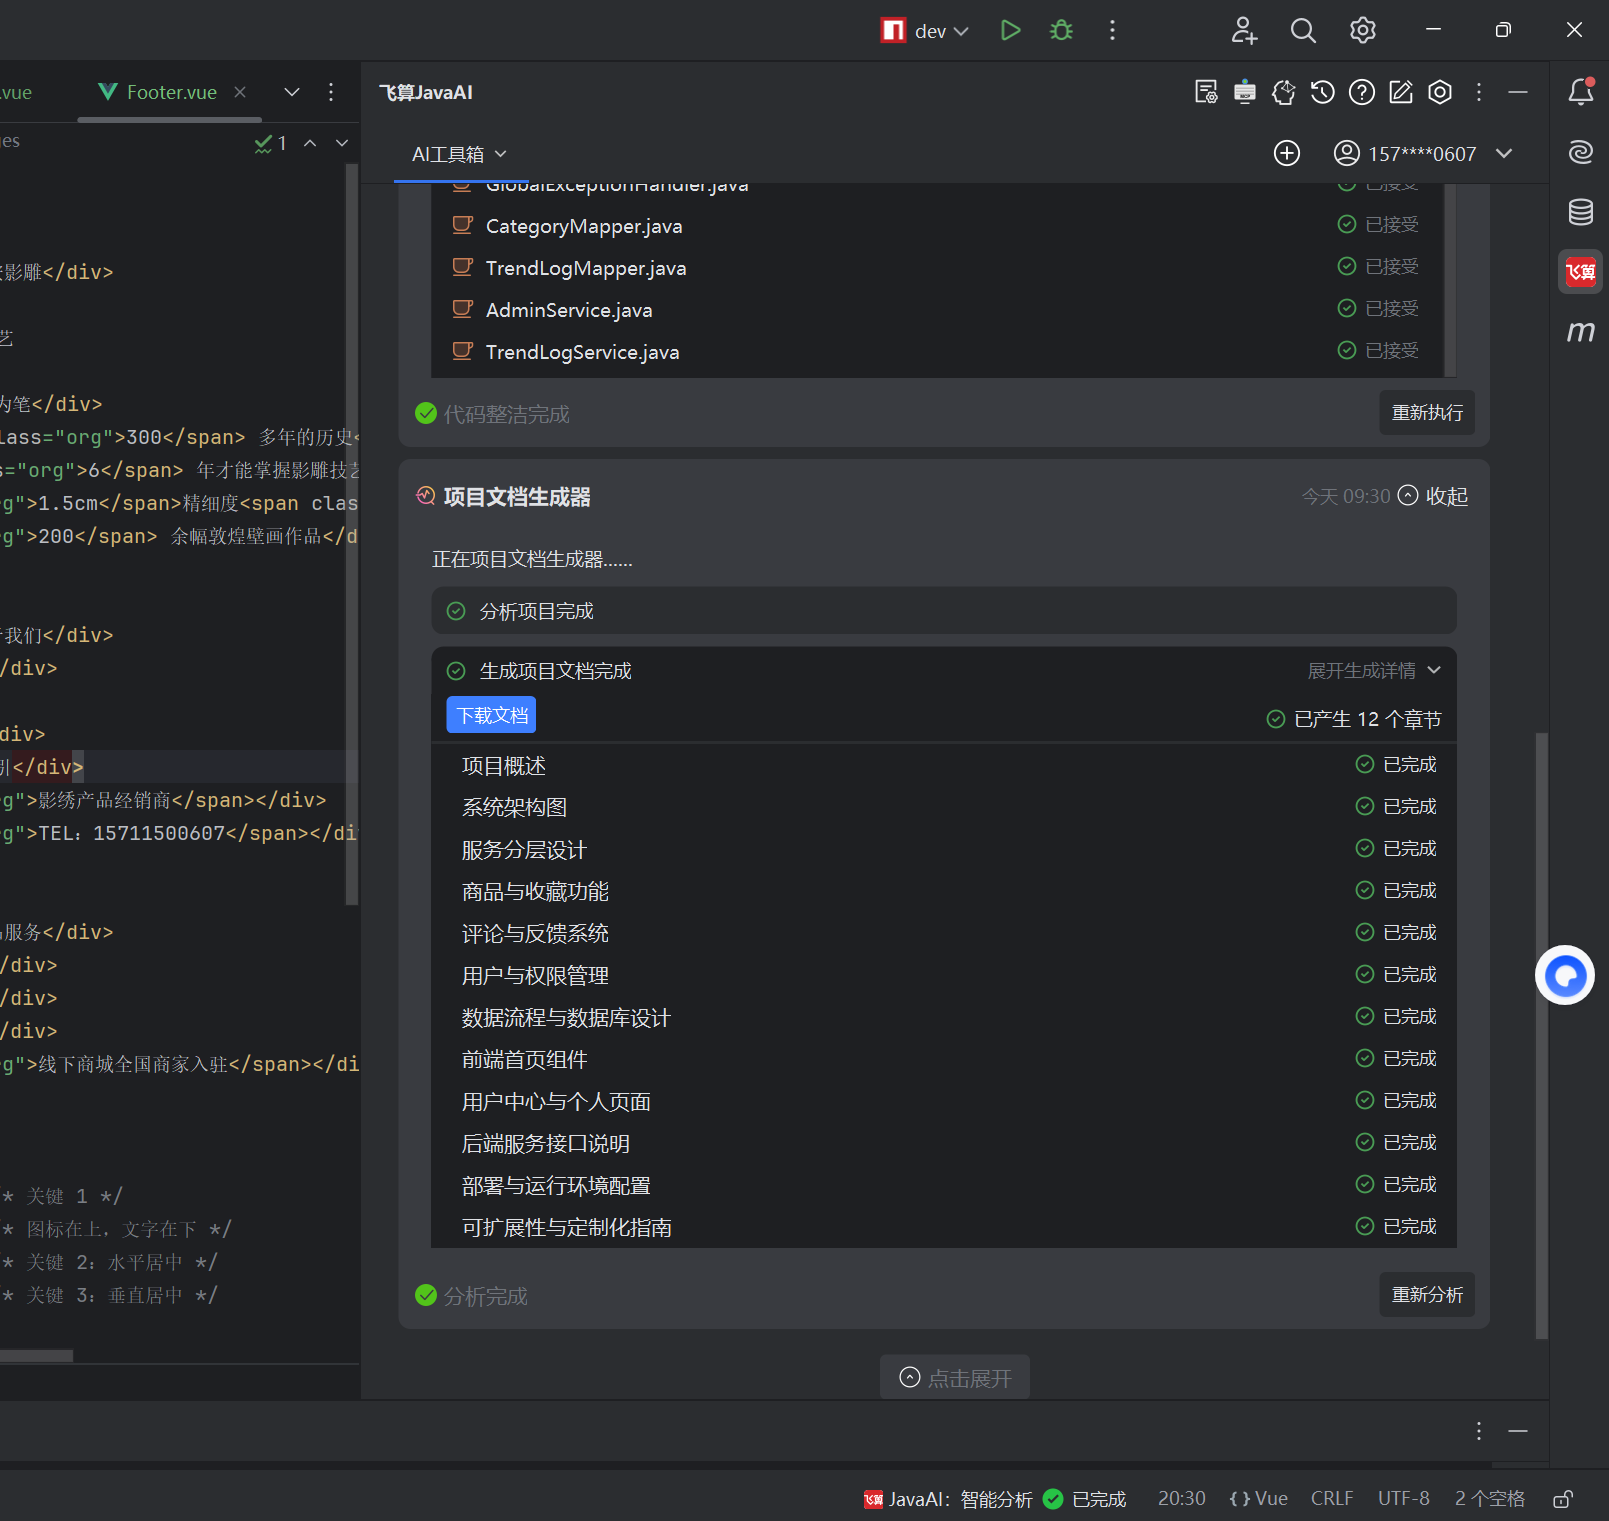Open the notifications bell in the right sidebar
1609x1521 pixels.
click(x=1581, y=91)
